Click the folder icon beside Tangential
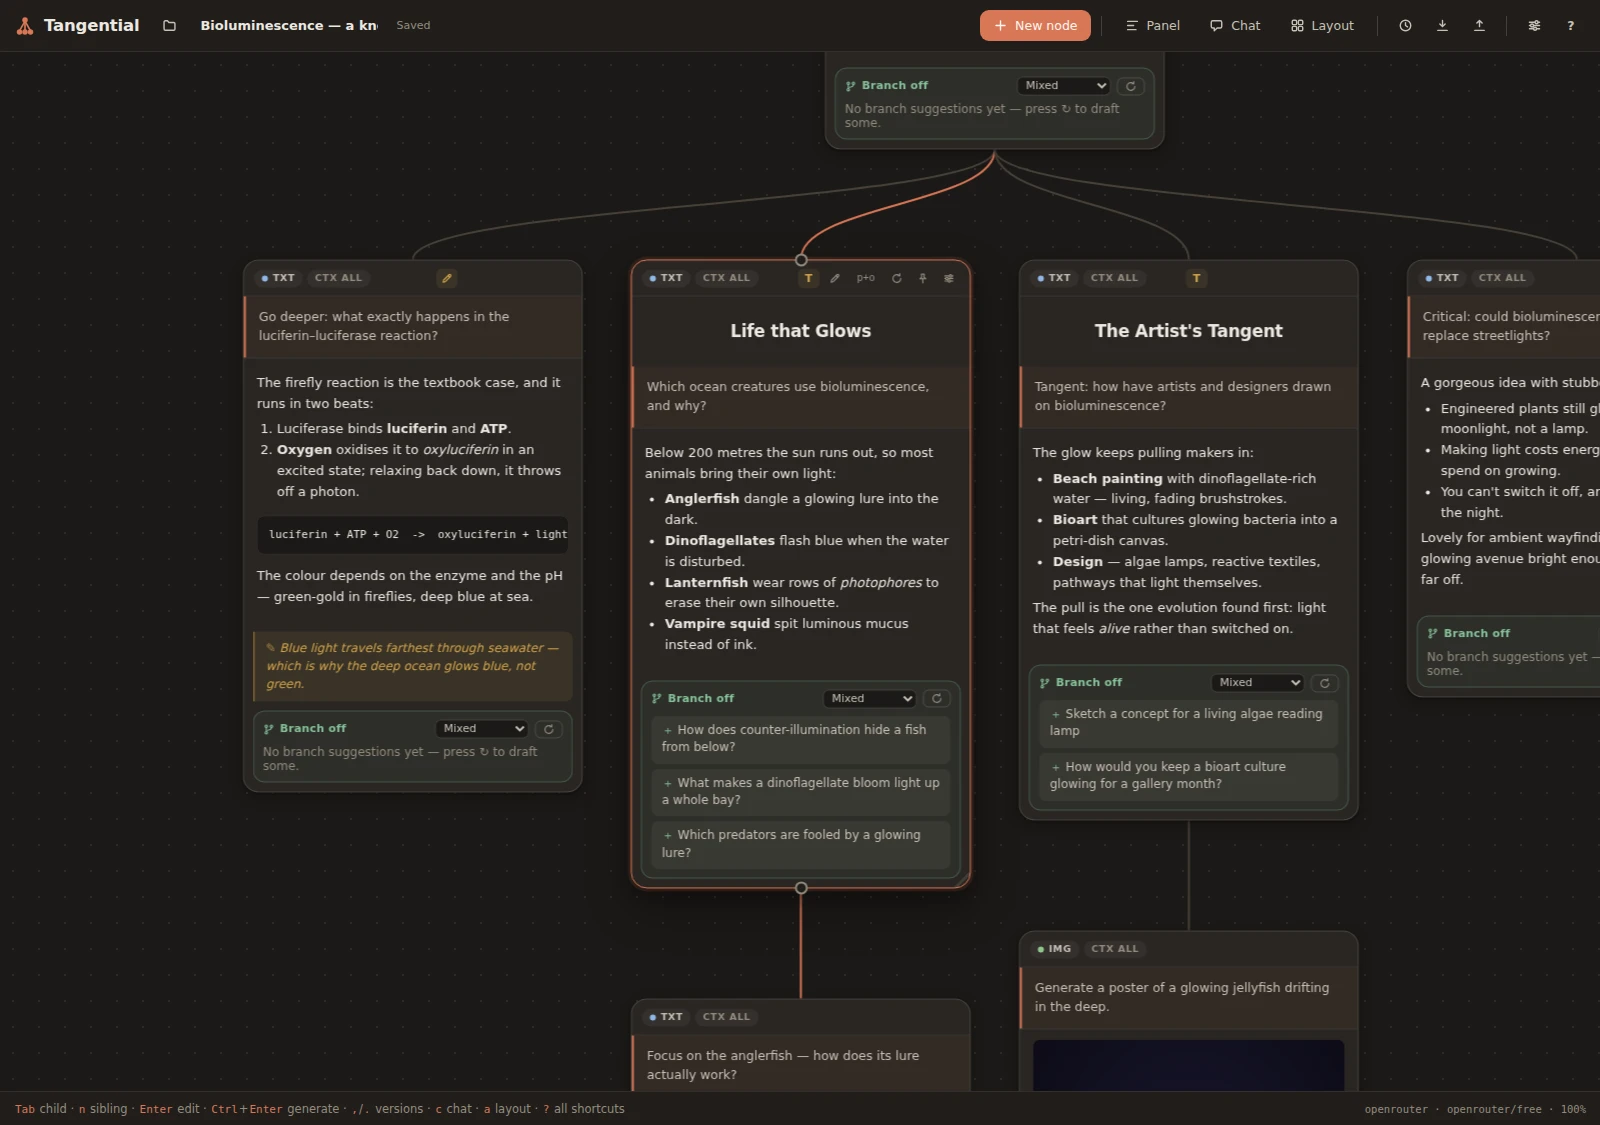Viewport: 1600px width, 1125px height. tap(169, 26)
